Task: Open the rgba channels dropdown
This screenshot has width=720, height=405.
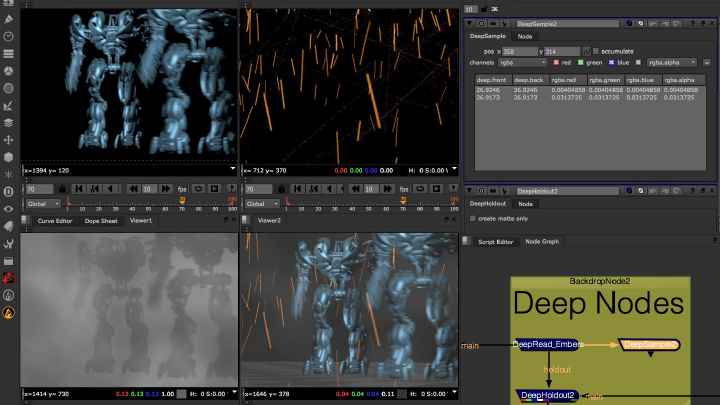Action: tap(522, 62)
